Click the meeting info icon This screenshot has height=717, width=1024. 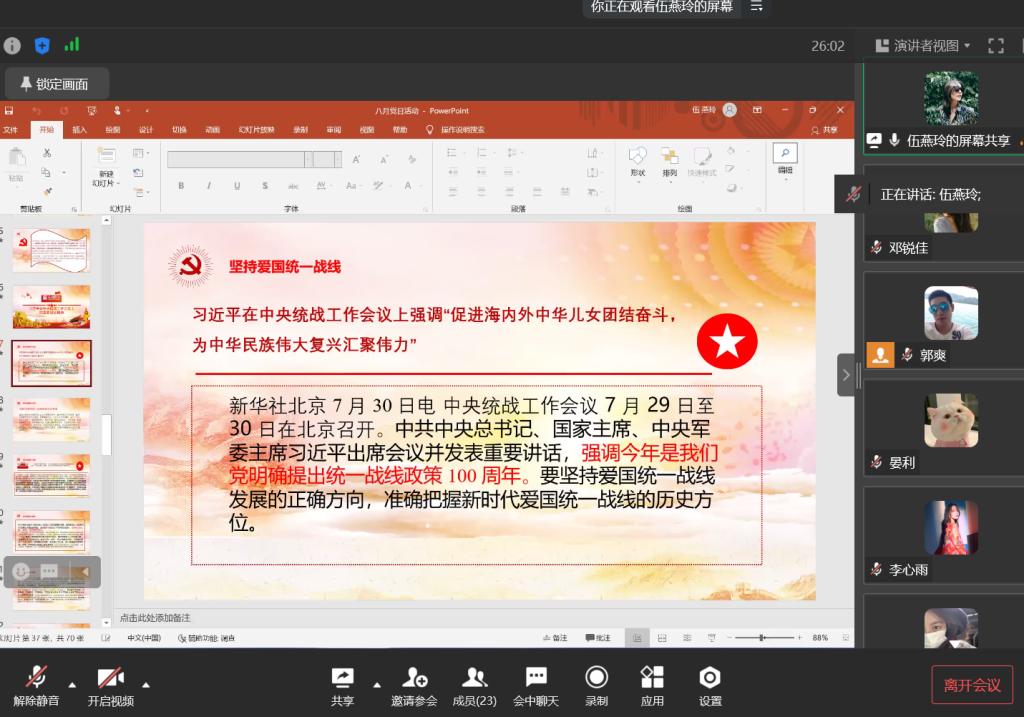click(x=12, y=45)
